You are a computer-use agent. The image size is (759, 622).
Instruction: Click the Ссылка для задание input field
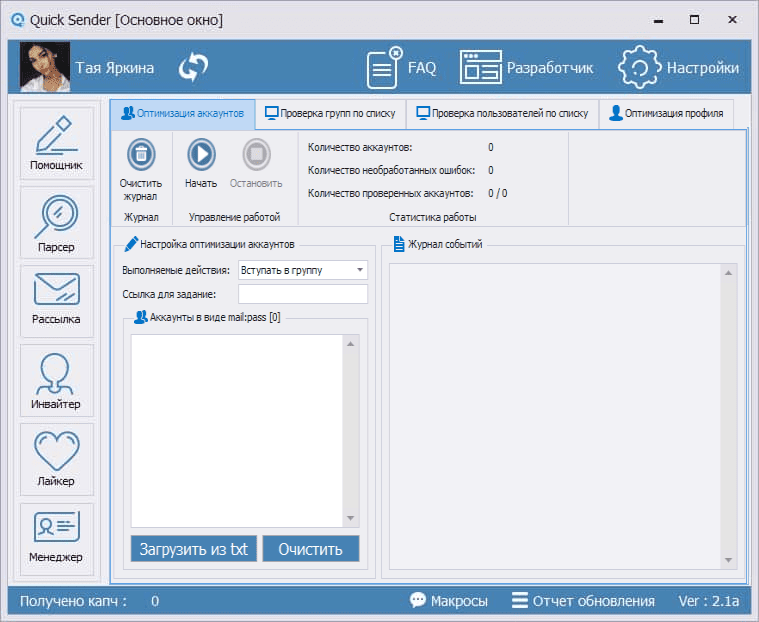[x=303, y=294]
